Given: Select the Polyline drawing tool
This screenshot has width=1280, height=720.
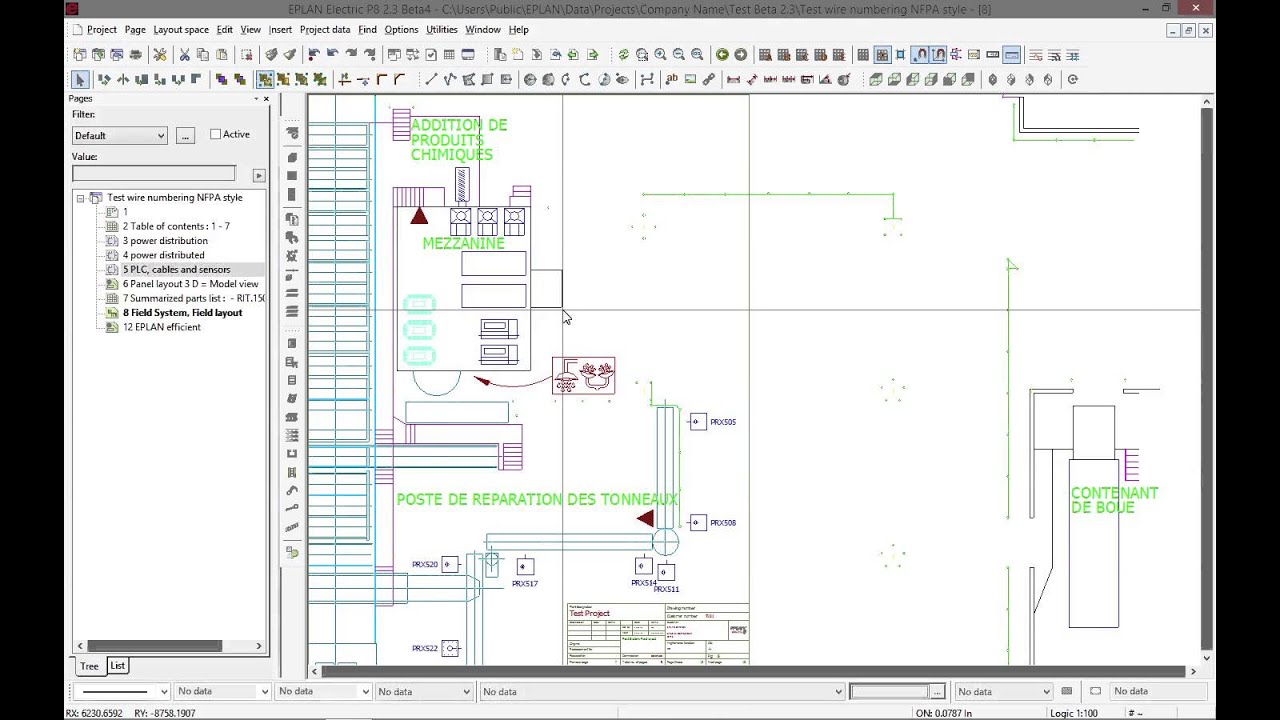Looking at the screenshot, I should point(450,80).
